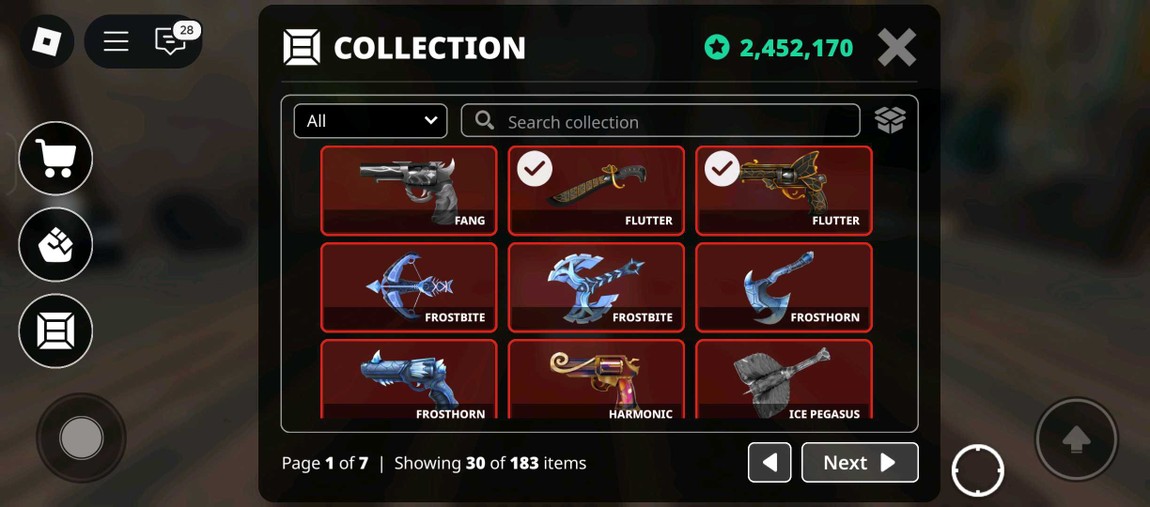Open the Roblox logo menu

point(46,42)
